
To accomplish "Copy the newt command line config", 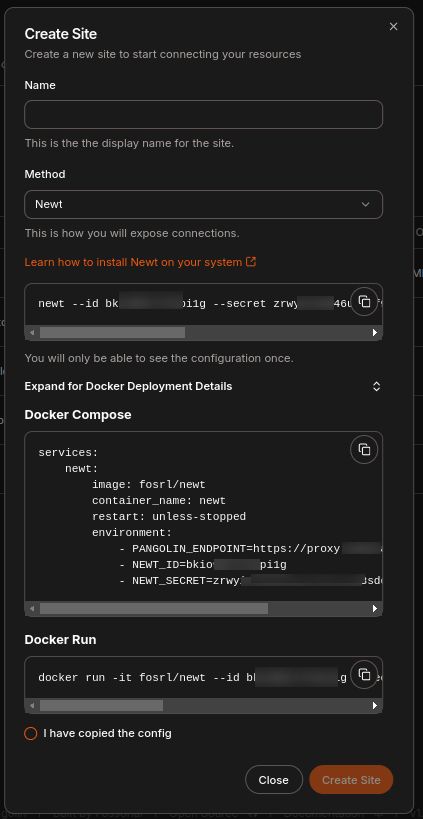I will point(364,301).
